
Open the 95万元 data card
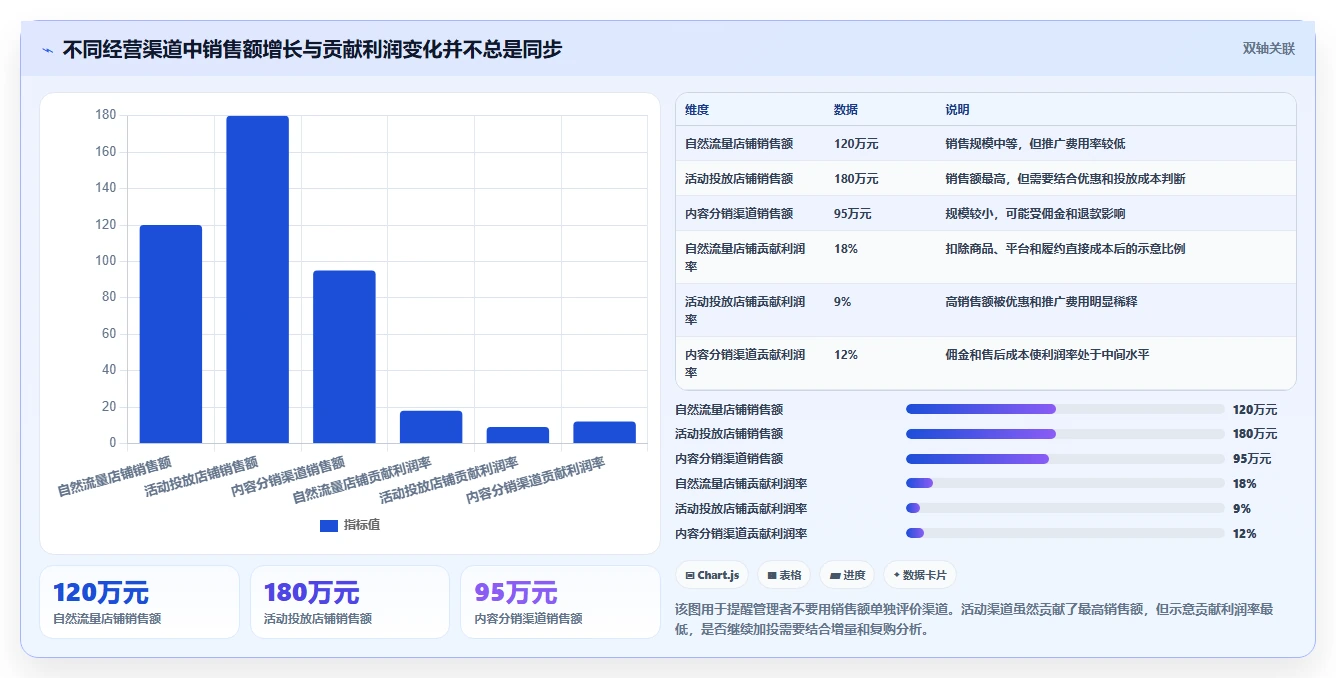(560, 602)
